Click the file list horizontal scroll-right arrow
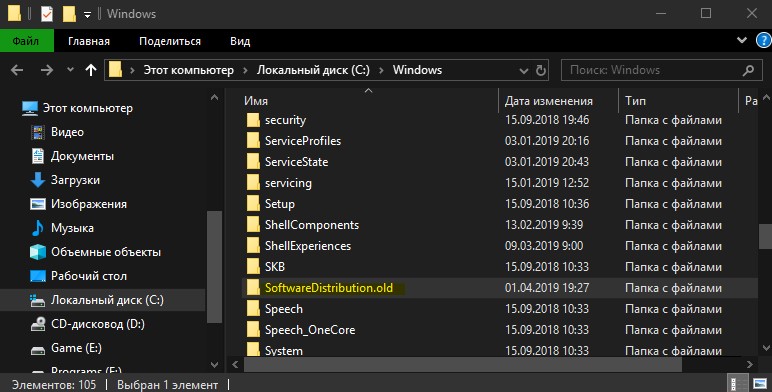 coord(750,365)
